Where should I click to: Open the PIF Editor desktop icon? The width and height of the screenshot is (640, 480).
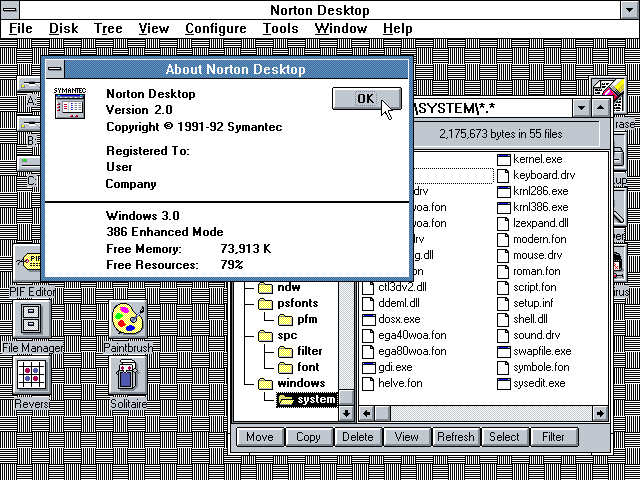pos(27,263)
